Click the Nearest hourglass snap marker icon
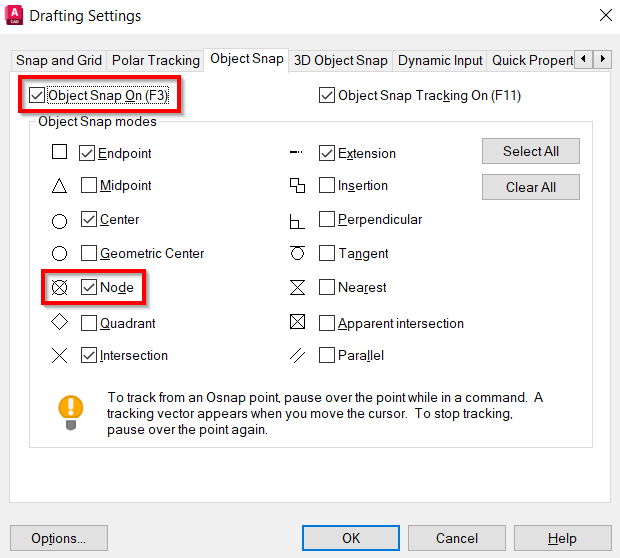Viewport: 620px width, 558px height. click(297, 288)
